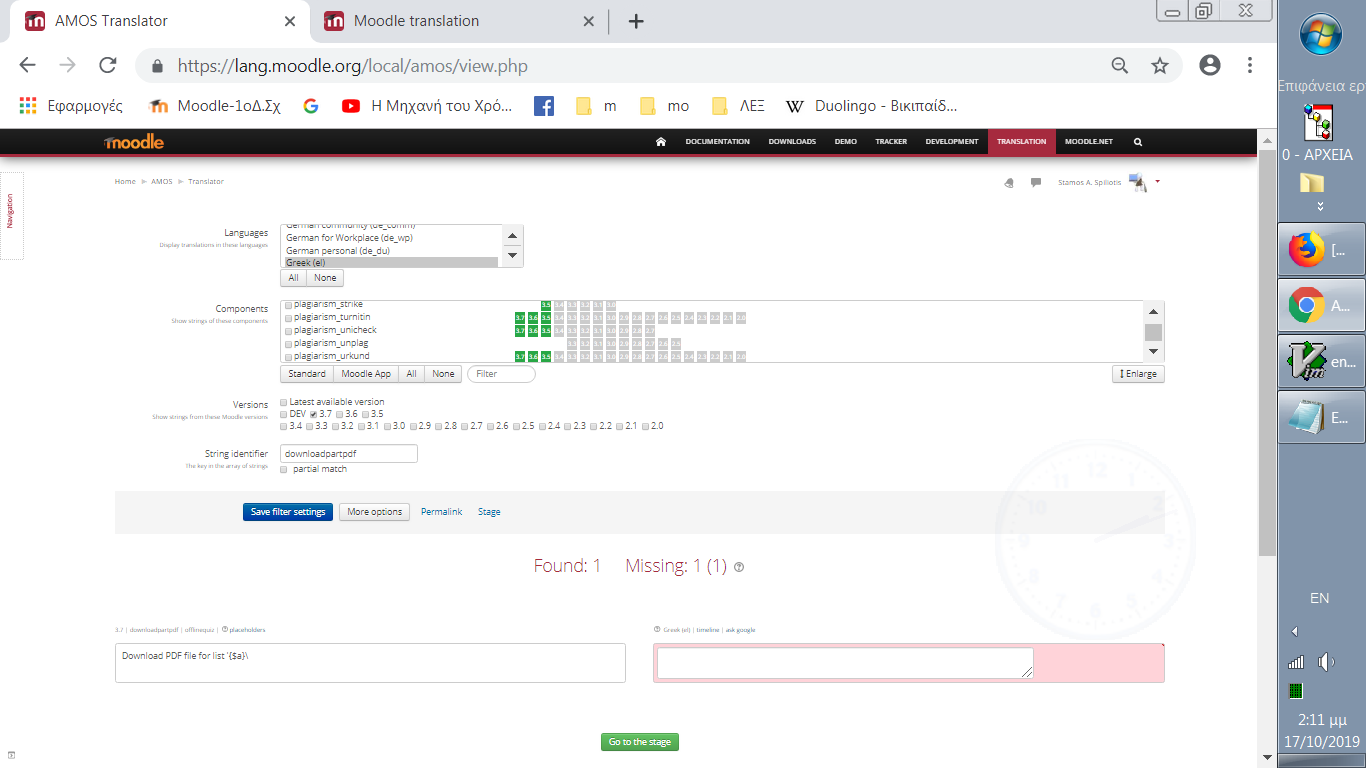Select Moodle App components button
1366x768 pixels.
pos(366,374)
